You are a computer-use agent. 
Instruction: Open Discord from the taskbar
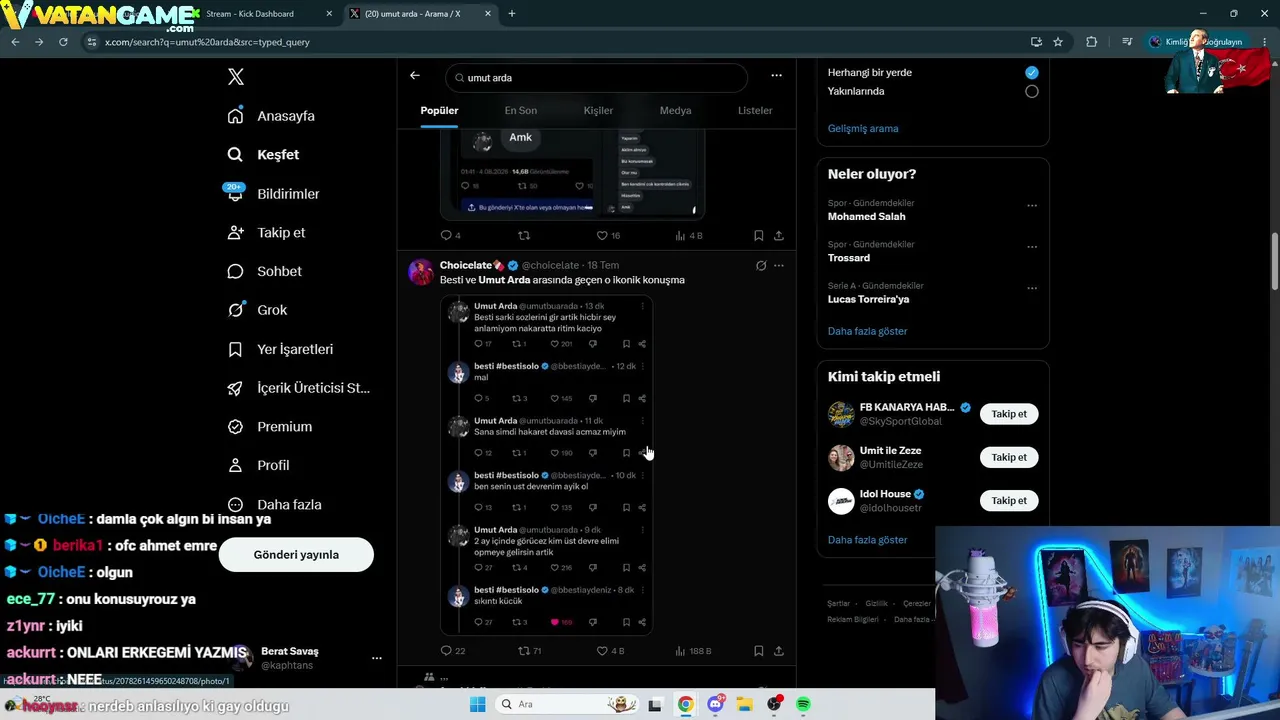715,704
